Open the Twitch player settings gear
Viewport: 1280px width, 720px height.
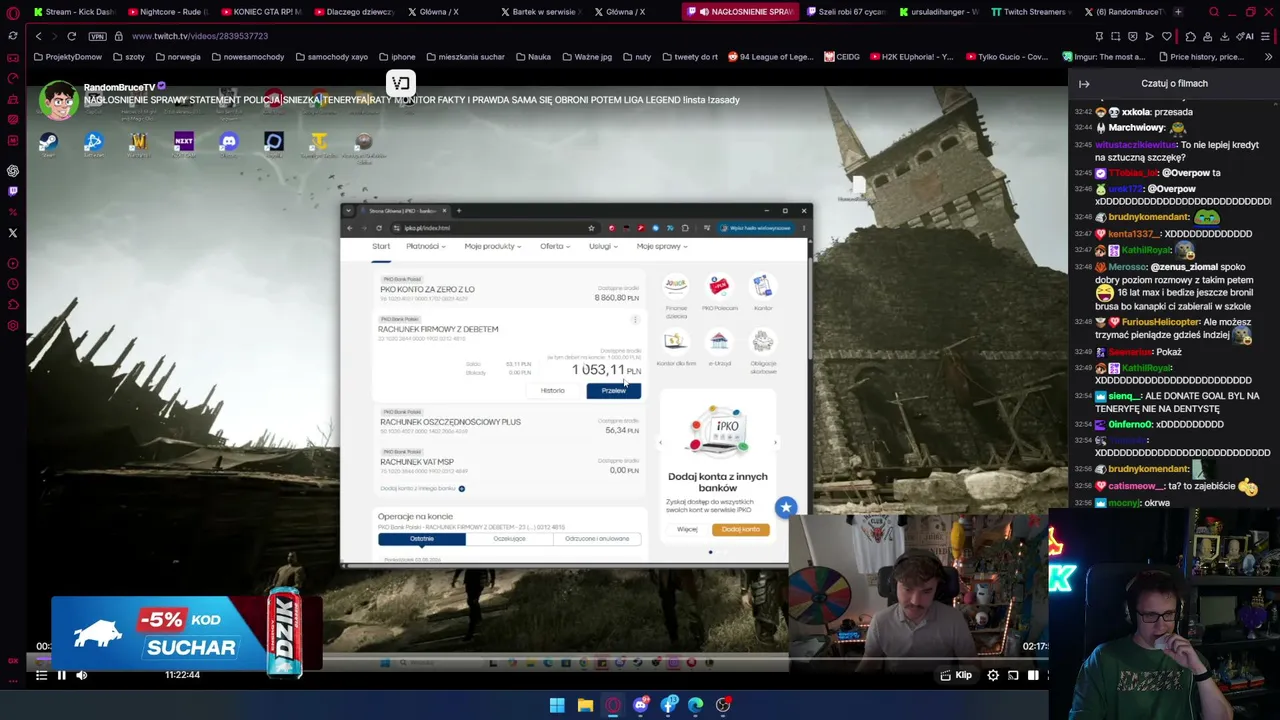(993, 675)
